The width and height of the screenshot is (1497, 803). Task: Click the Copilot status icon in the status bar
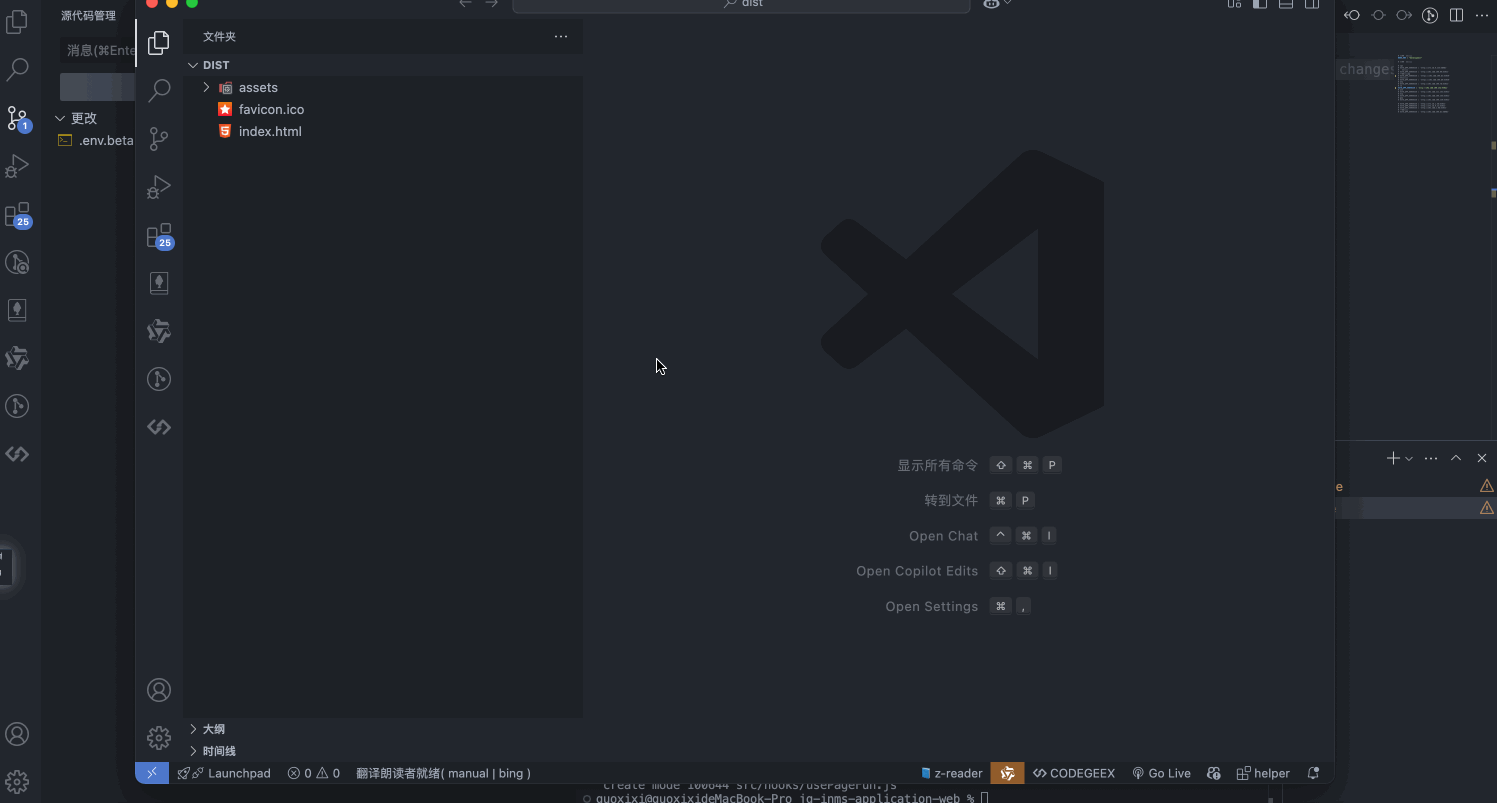(1214, 773)
